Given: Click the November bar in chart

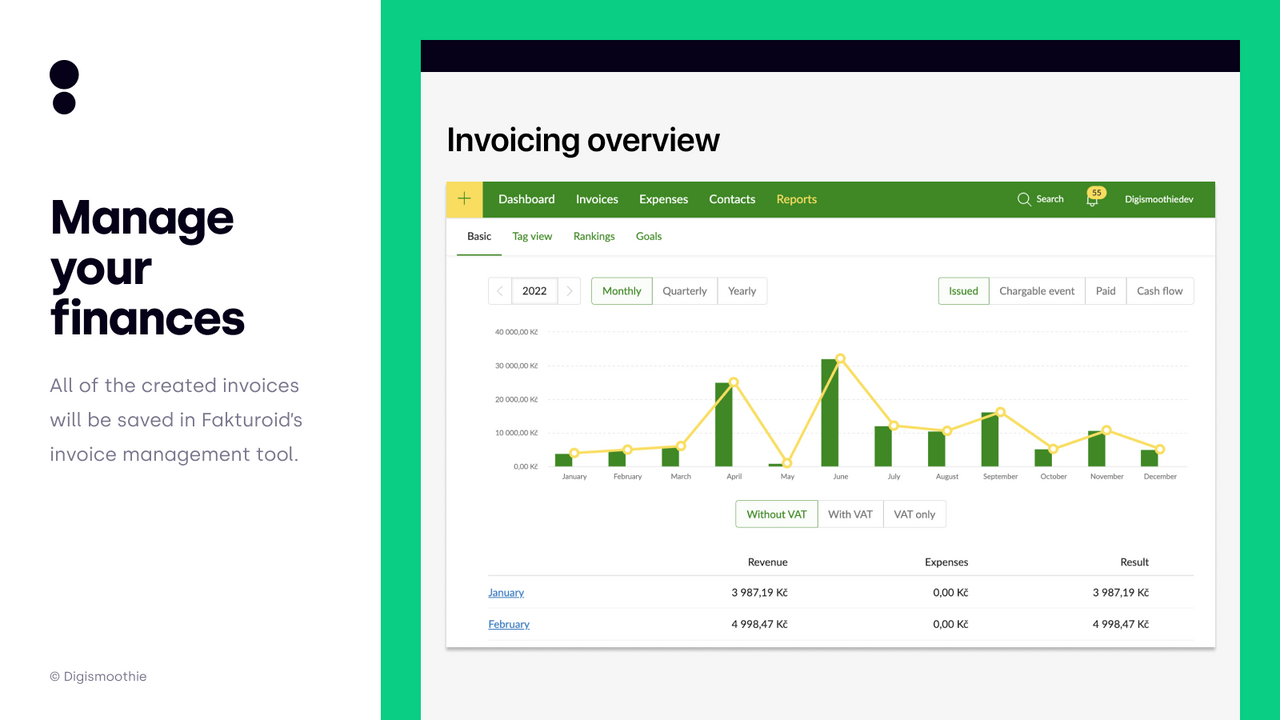Looking at the screenshot, I should (x=1096, y=449).
